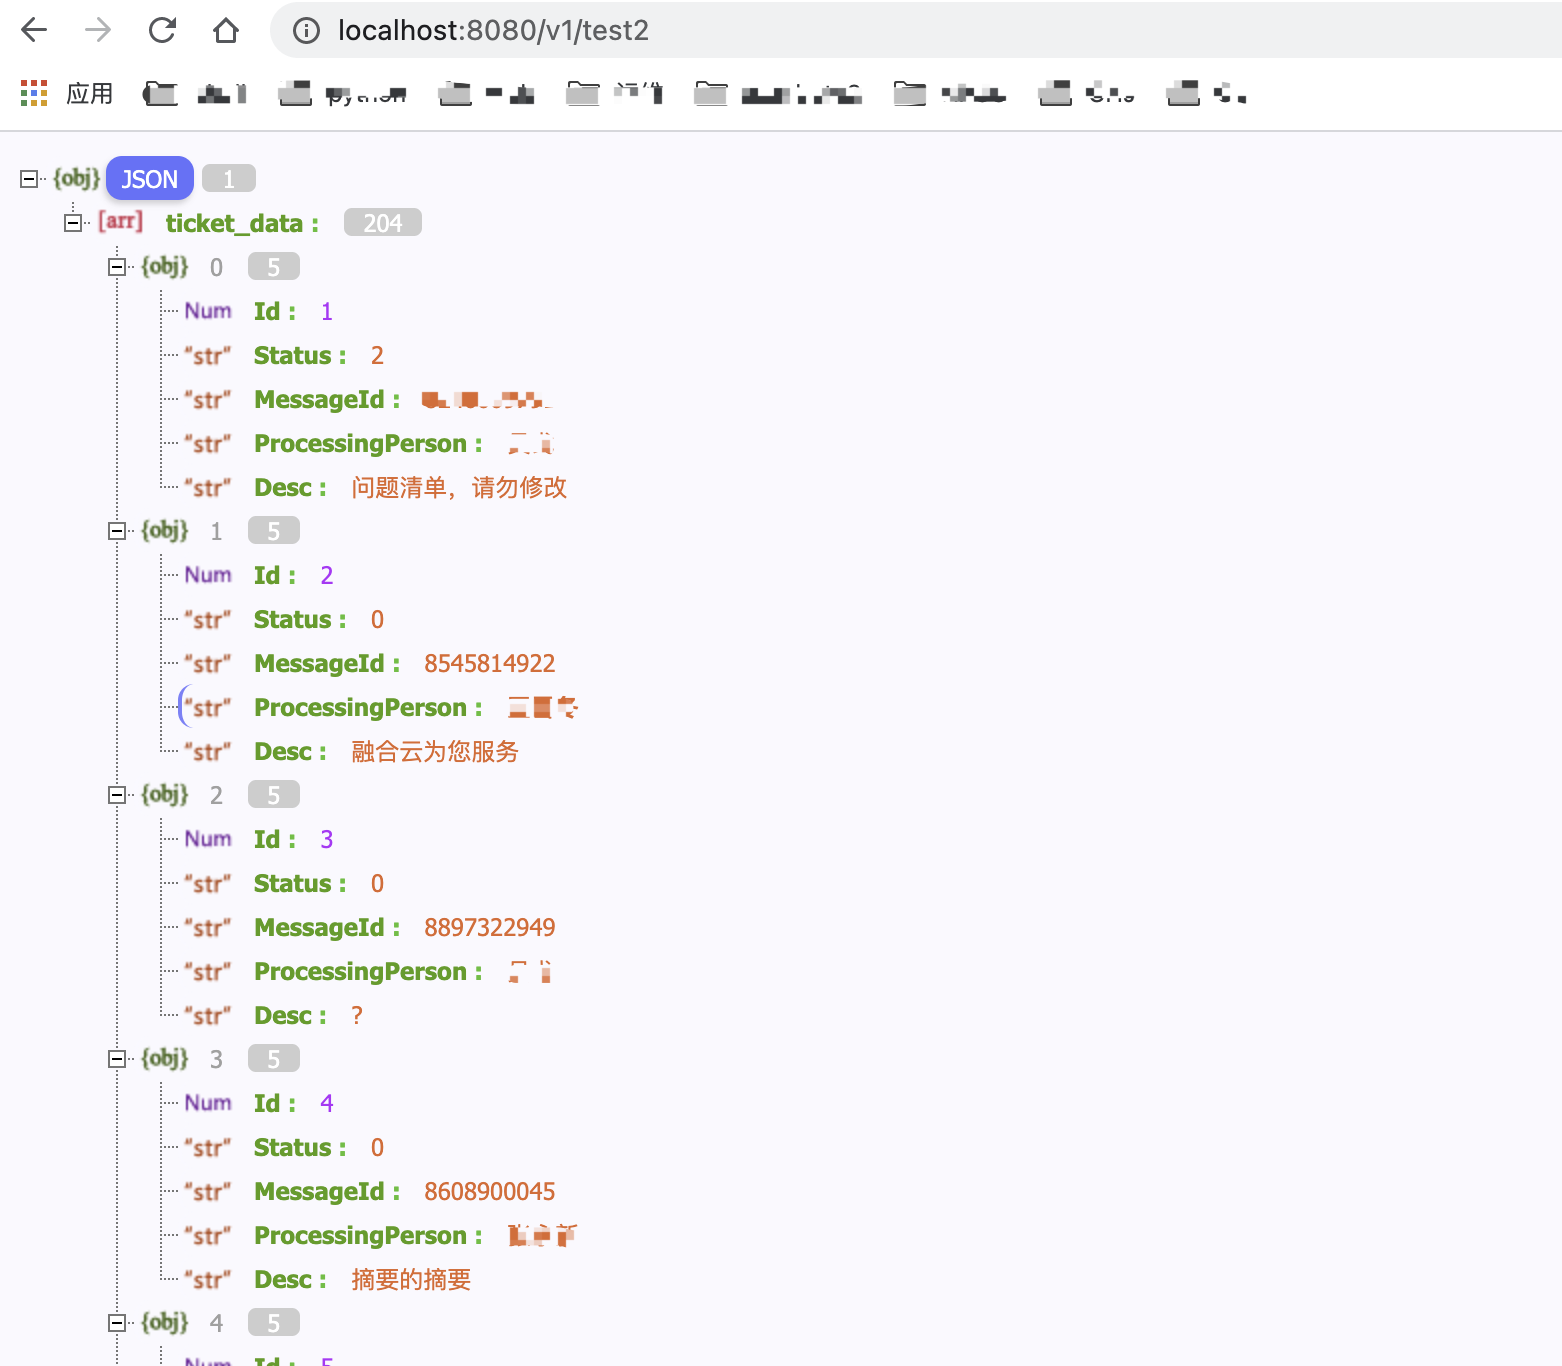This screenshot has width=1562, height=1366.
Task: Open the site information icon in address bar
Action: pyautogui.click(x=306, y=30)
